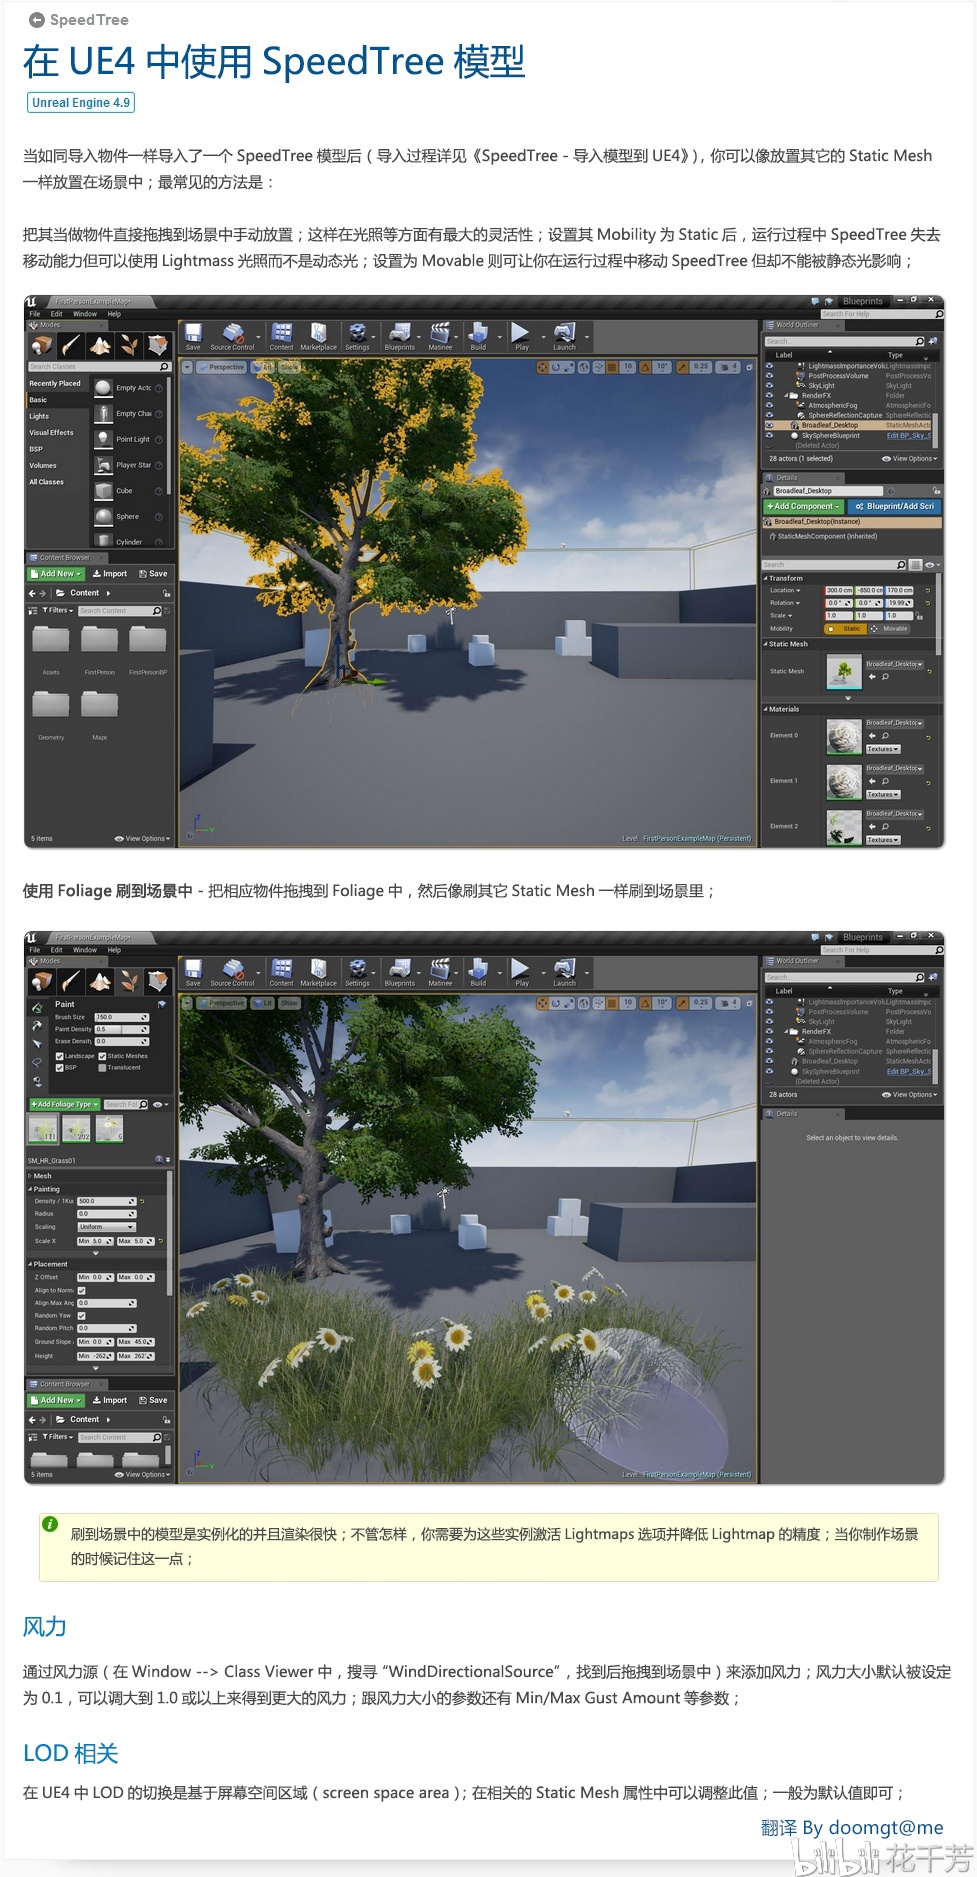Click Blueprint/Add Script button
The height and width of the screenshot is (1877, 977).
point(895,507)
